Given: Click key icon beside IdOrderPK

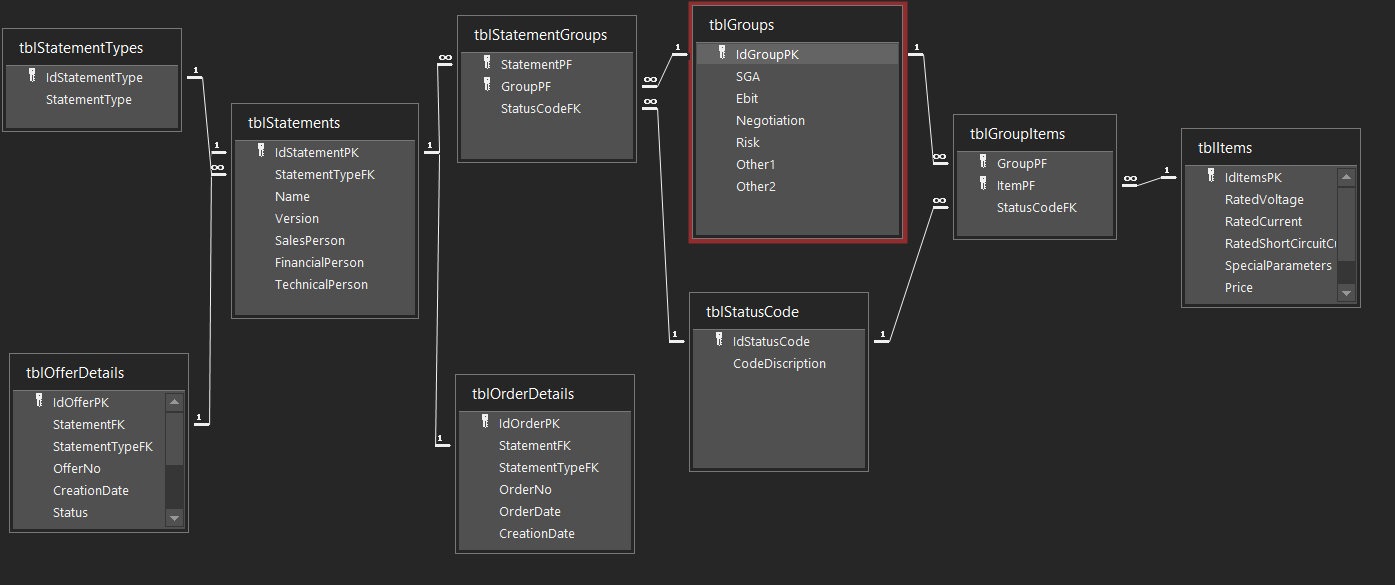Looking at the screenshot, I should (x=485, y=422).
